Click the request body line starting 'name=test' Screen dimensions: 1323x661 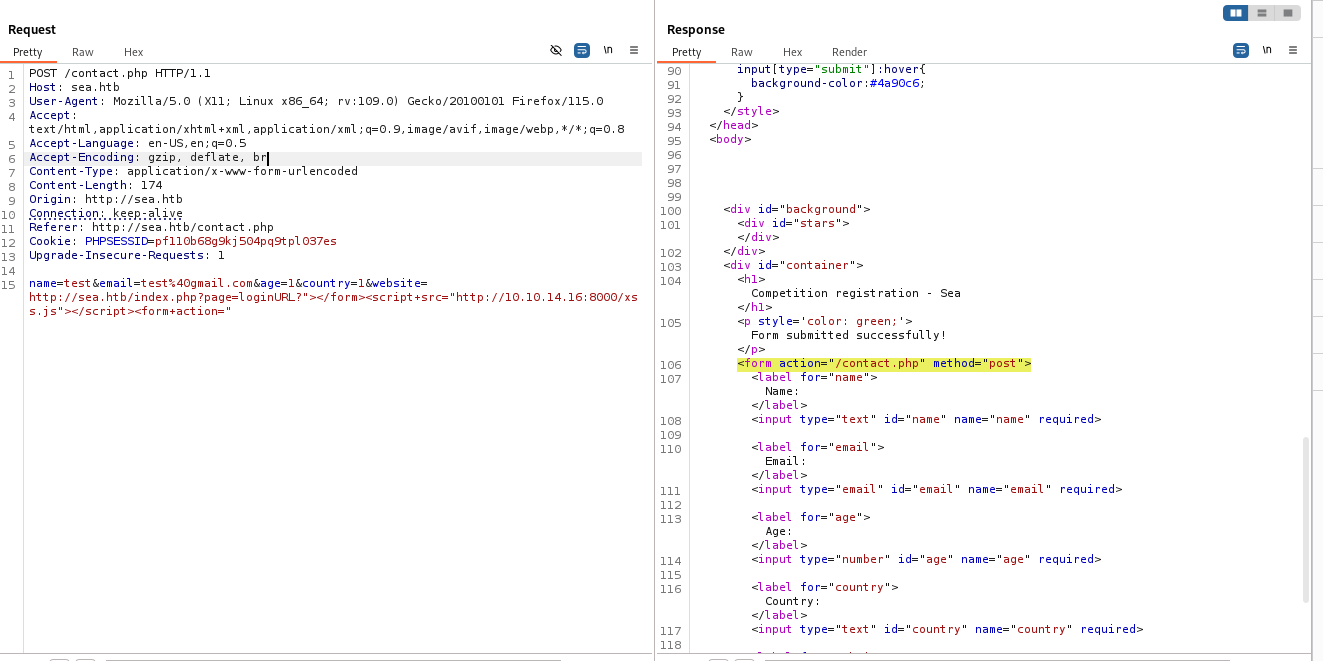click(x=228, y=283)
